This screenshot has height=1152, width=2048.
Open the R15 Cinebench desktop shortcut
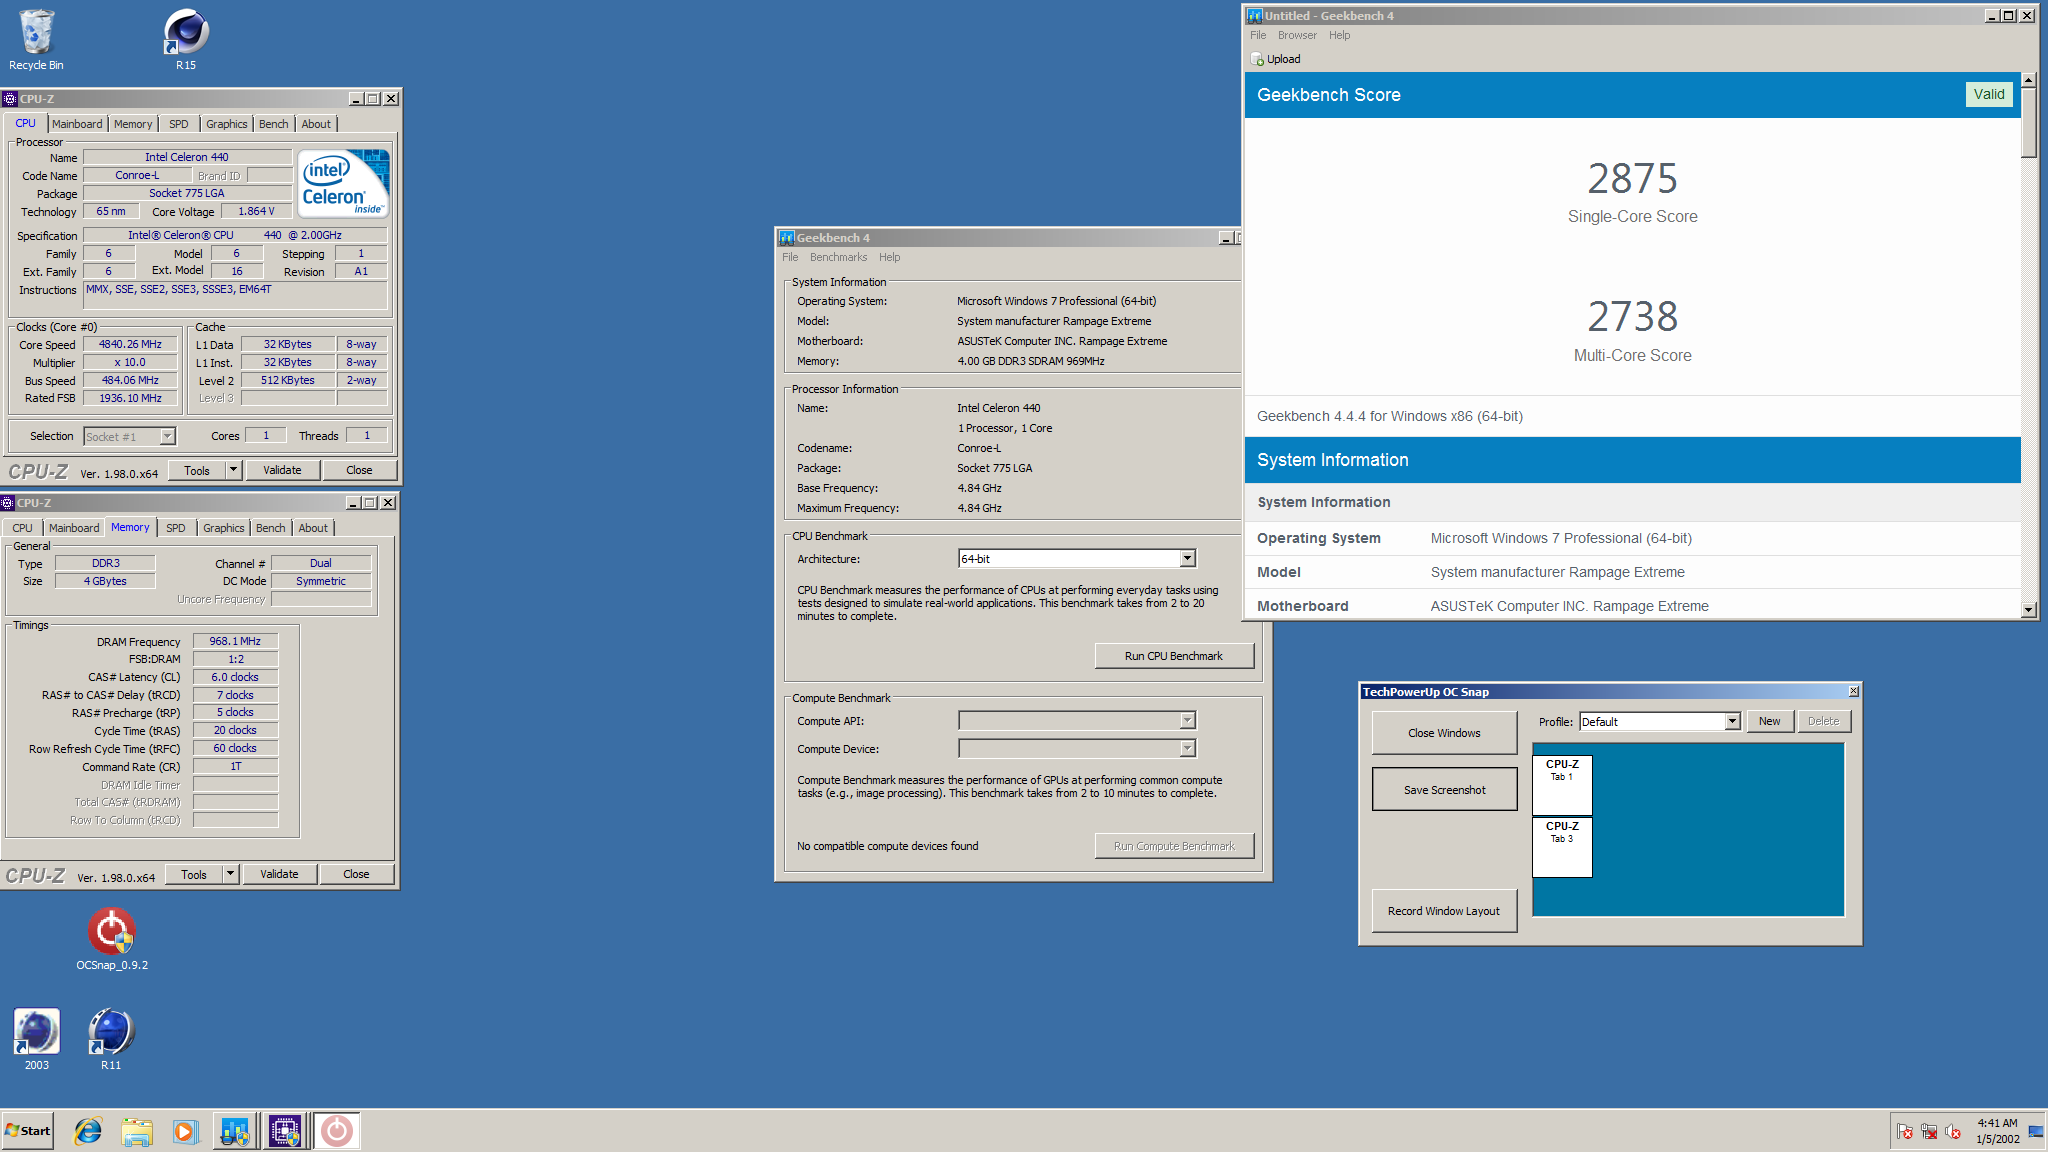pyautogui.click(x=186, y=40)
